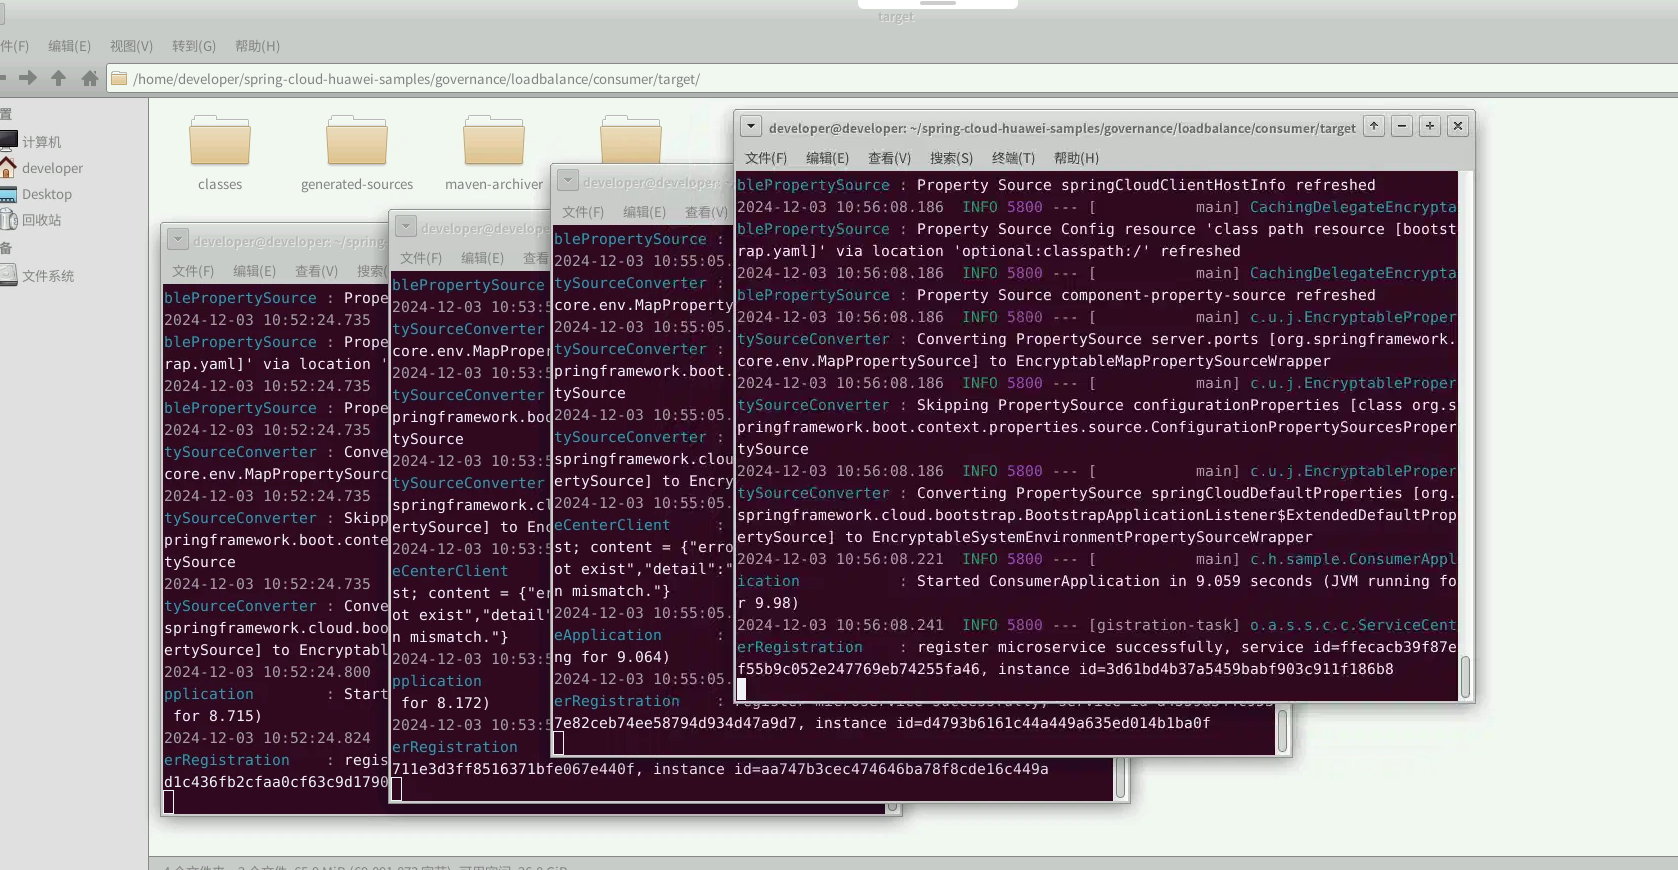This screenshot has width=1678, height=870.
Task: Open 编辑(E) menu in the file manager
Action: pos(69,46)
